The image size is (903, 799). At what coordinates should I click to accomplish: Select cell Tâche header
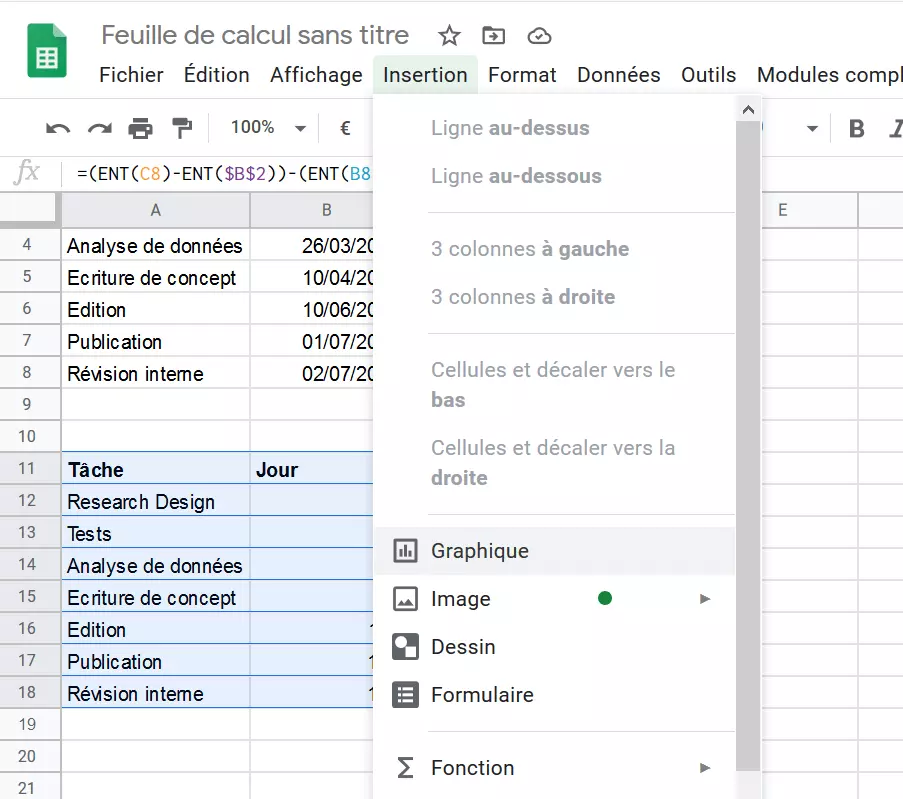pyautogui.click(x=155, y=469)
